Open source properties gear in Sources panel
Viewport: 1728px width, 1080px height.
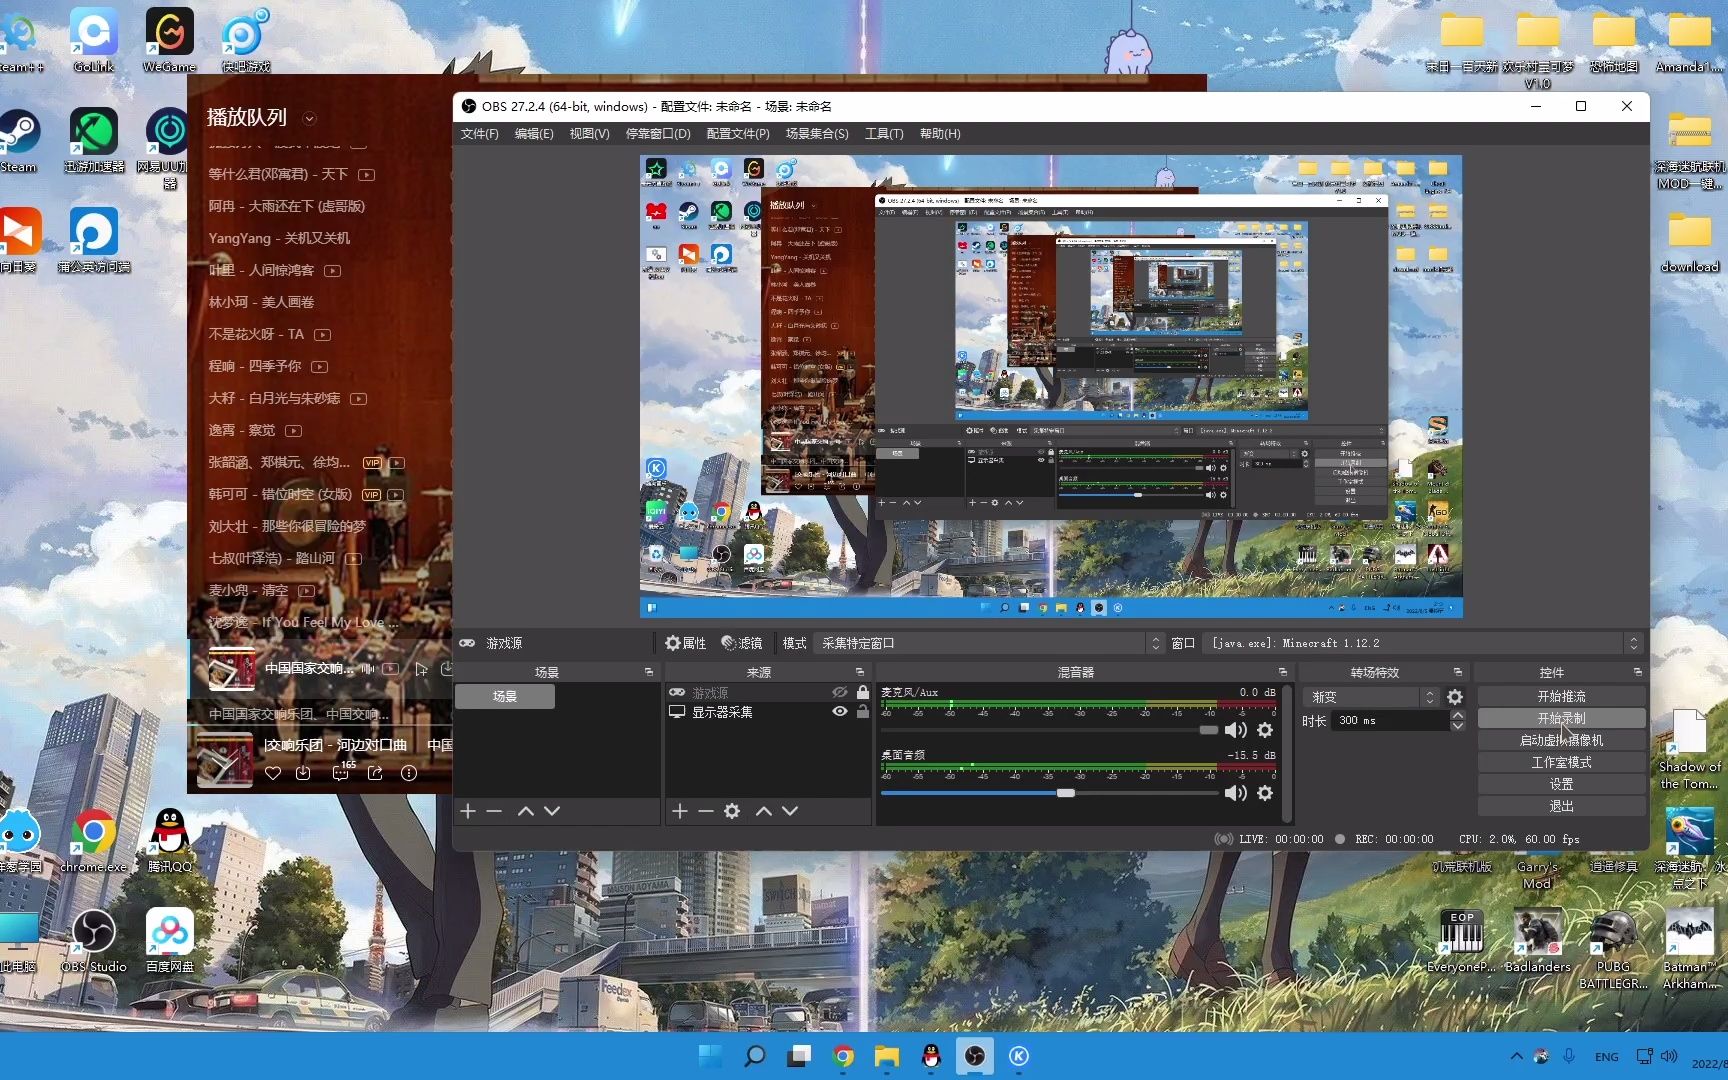(x=732, y=811)
